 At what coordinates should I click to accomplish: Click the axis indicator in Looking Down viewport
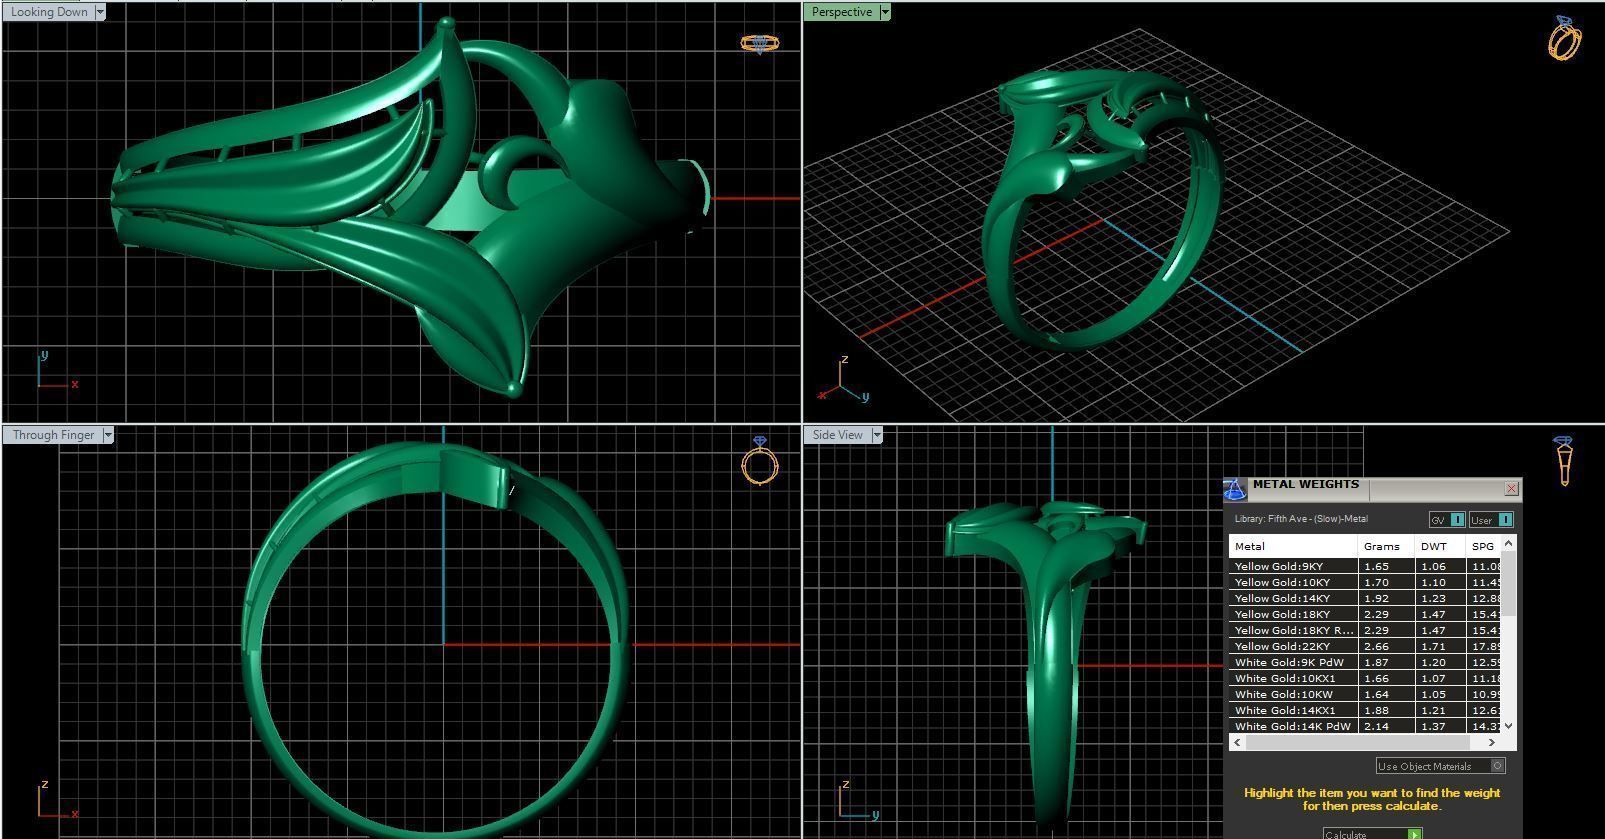click(x=57, y=370)
